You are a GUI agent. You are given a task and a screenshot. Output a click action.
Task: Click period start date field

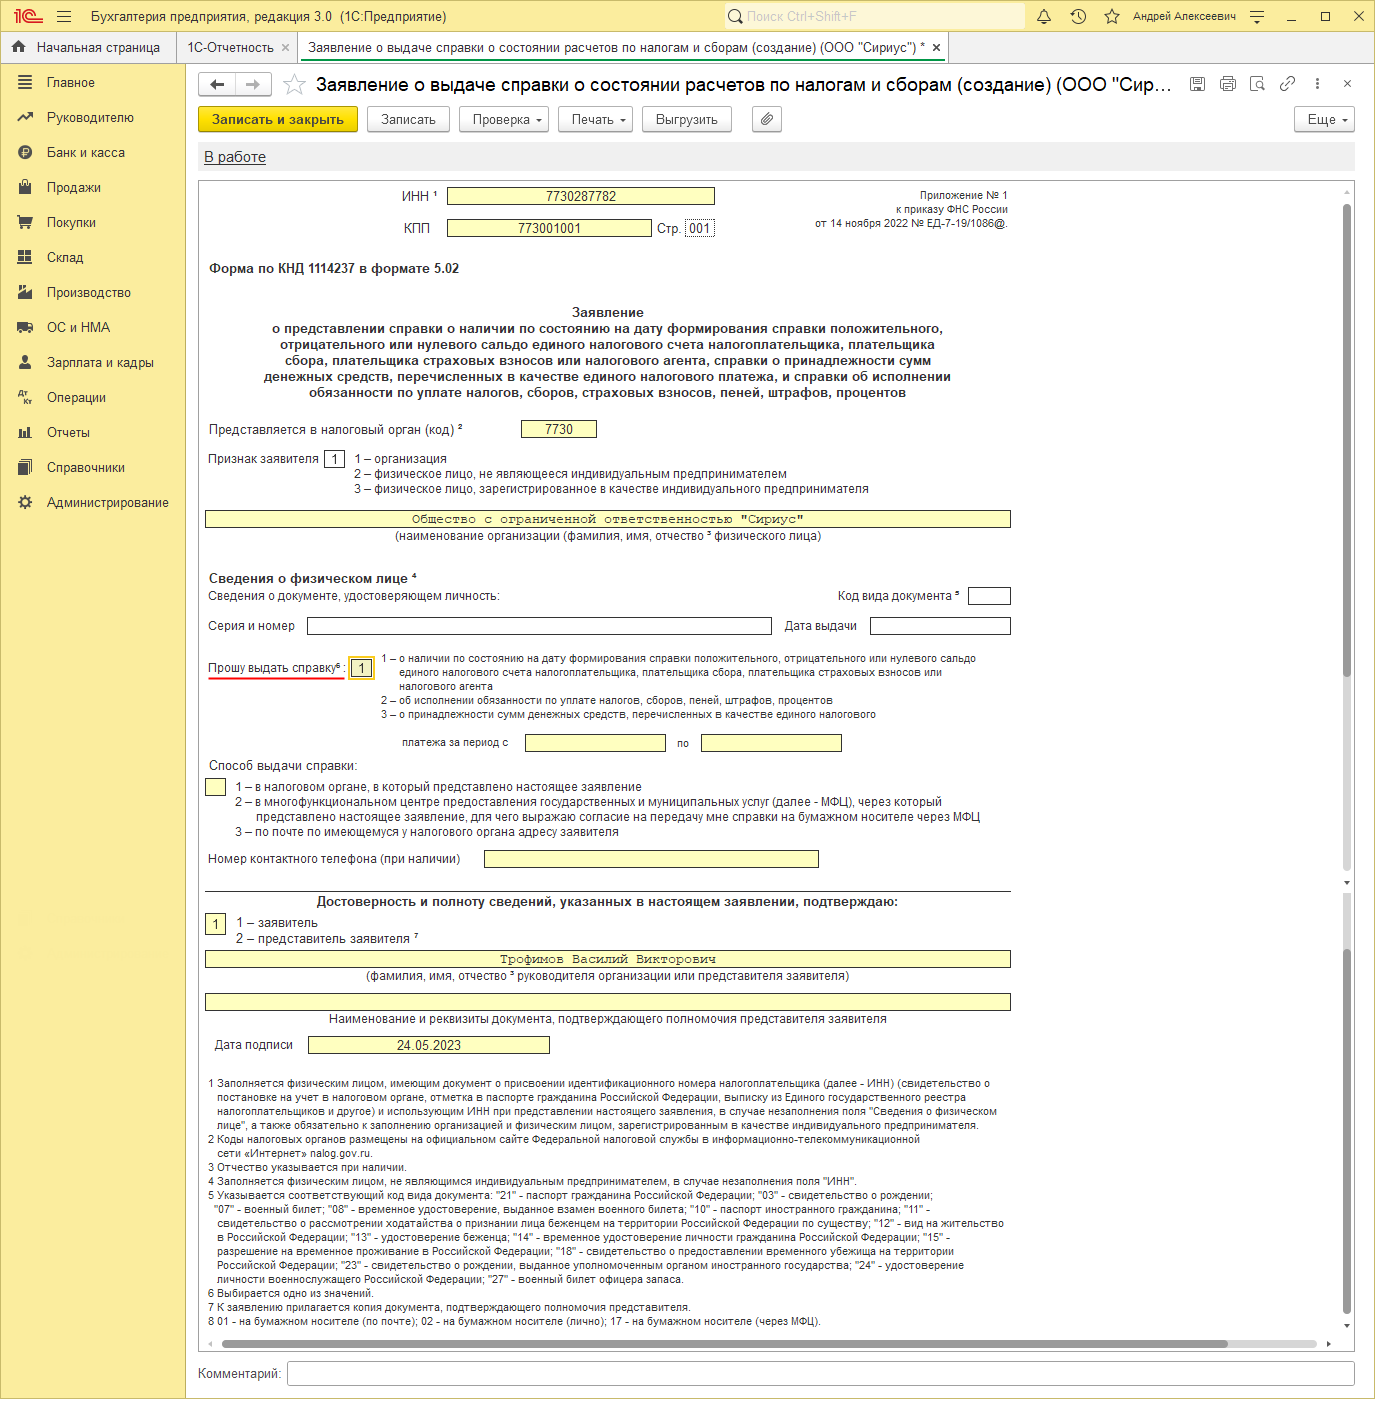coord(595,743)
